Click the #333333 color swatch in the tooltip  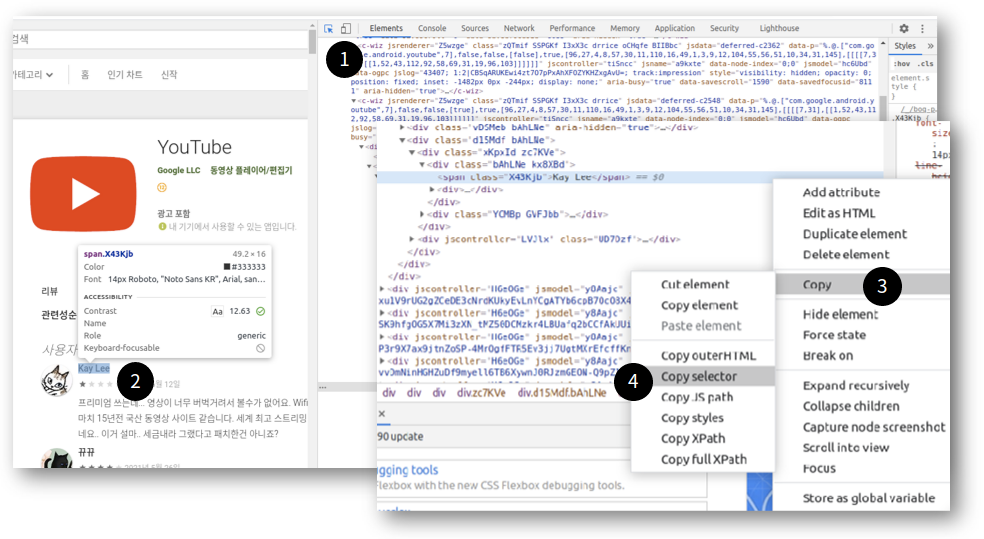[227, 267]
